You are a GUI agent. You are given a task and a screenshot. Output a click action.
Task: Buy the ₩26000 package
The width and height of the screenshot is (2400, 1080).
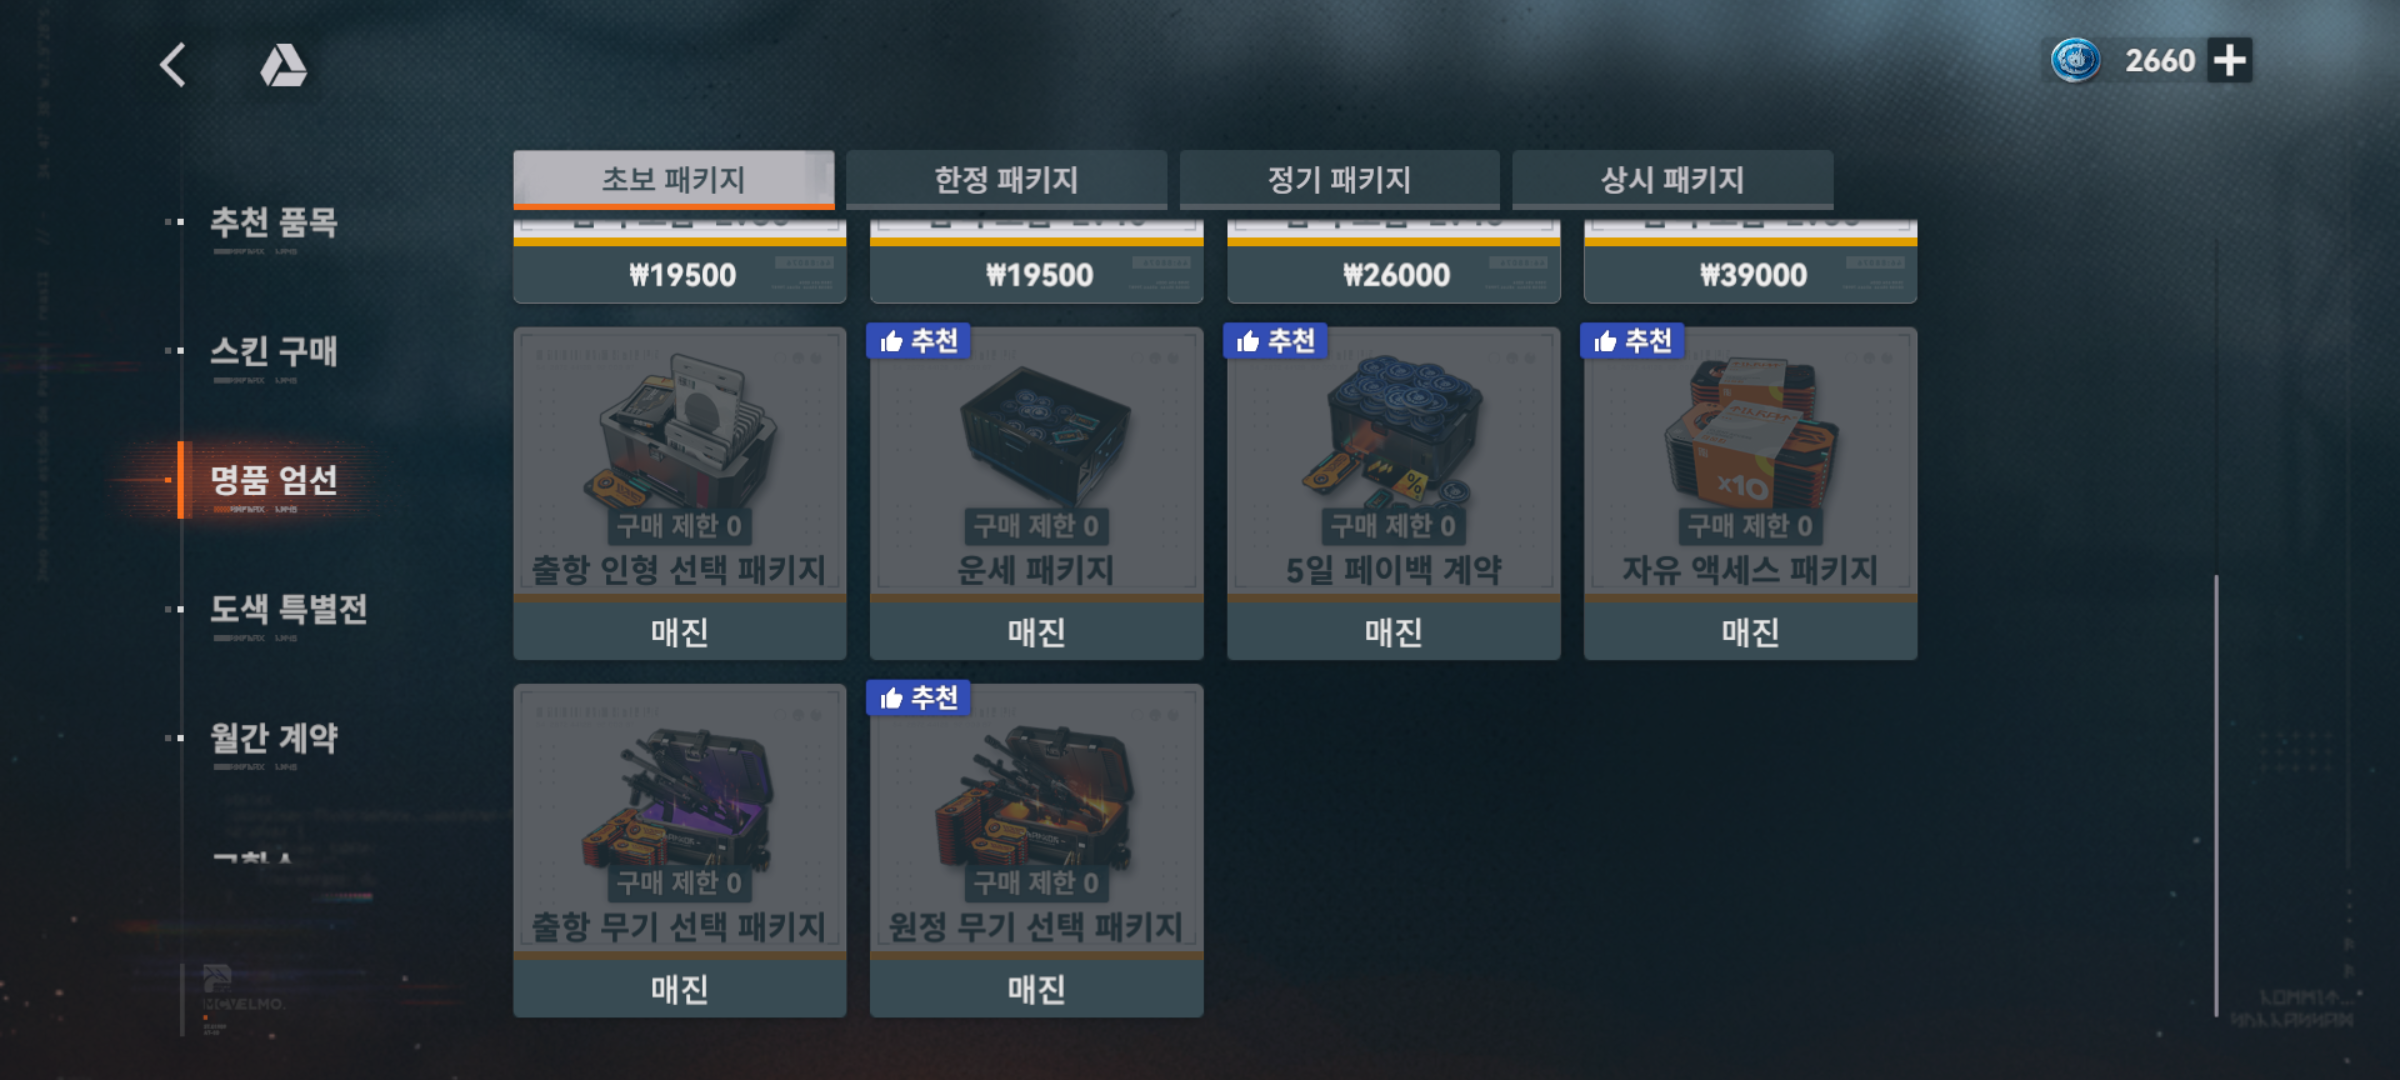1394,274
